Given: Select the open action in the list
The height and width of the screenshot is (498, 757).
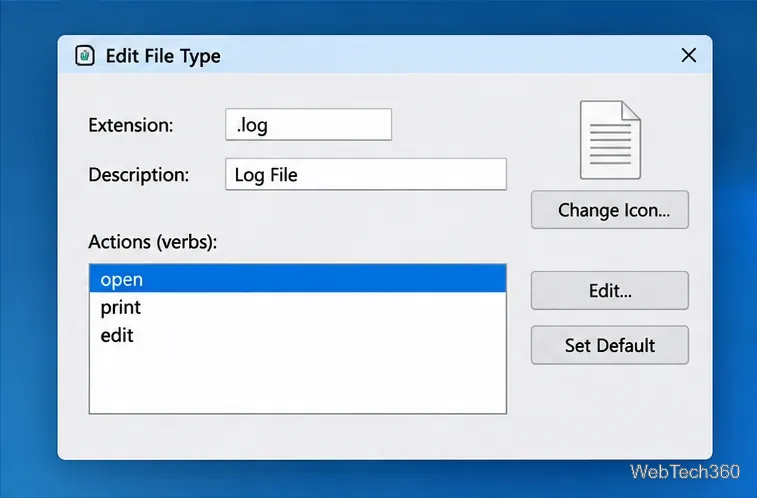Looking at the screenshot, I should [297, 279].
